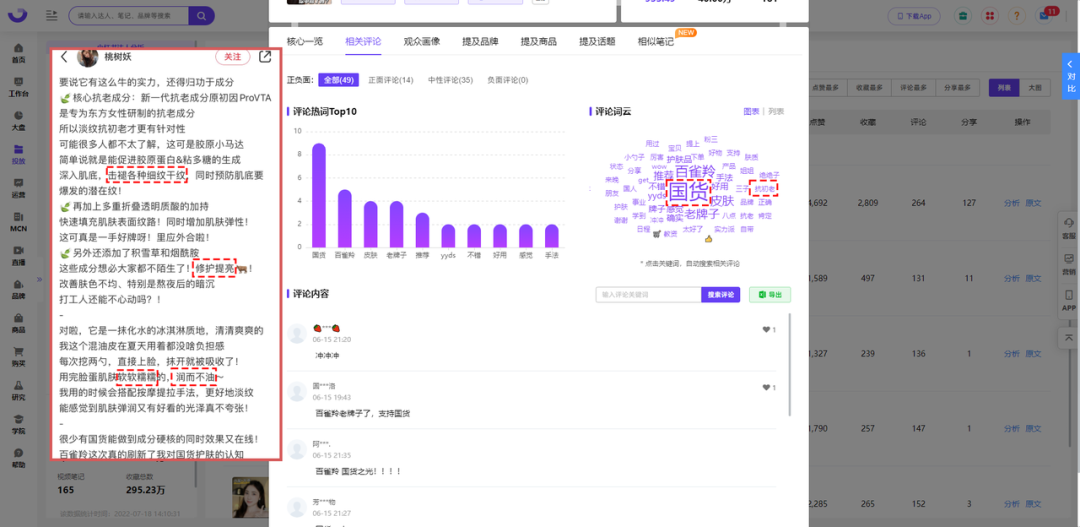Click 关注 follow button in 桃树妖 note
Image resolution: width=1080 pixels, height=527 pixels.
[x=233, y=57]
